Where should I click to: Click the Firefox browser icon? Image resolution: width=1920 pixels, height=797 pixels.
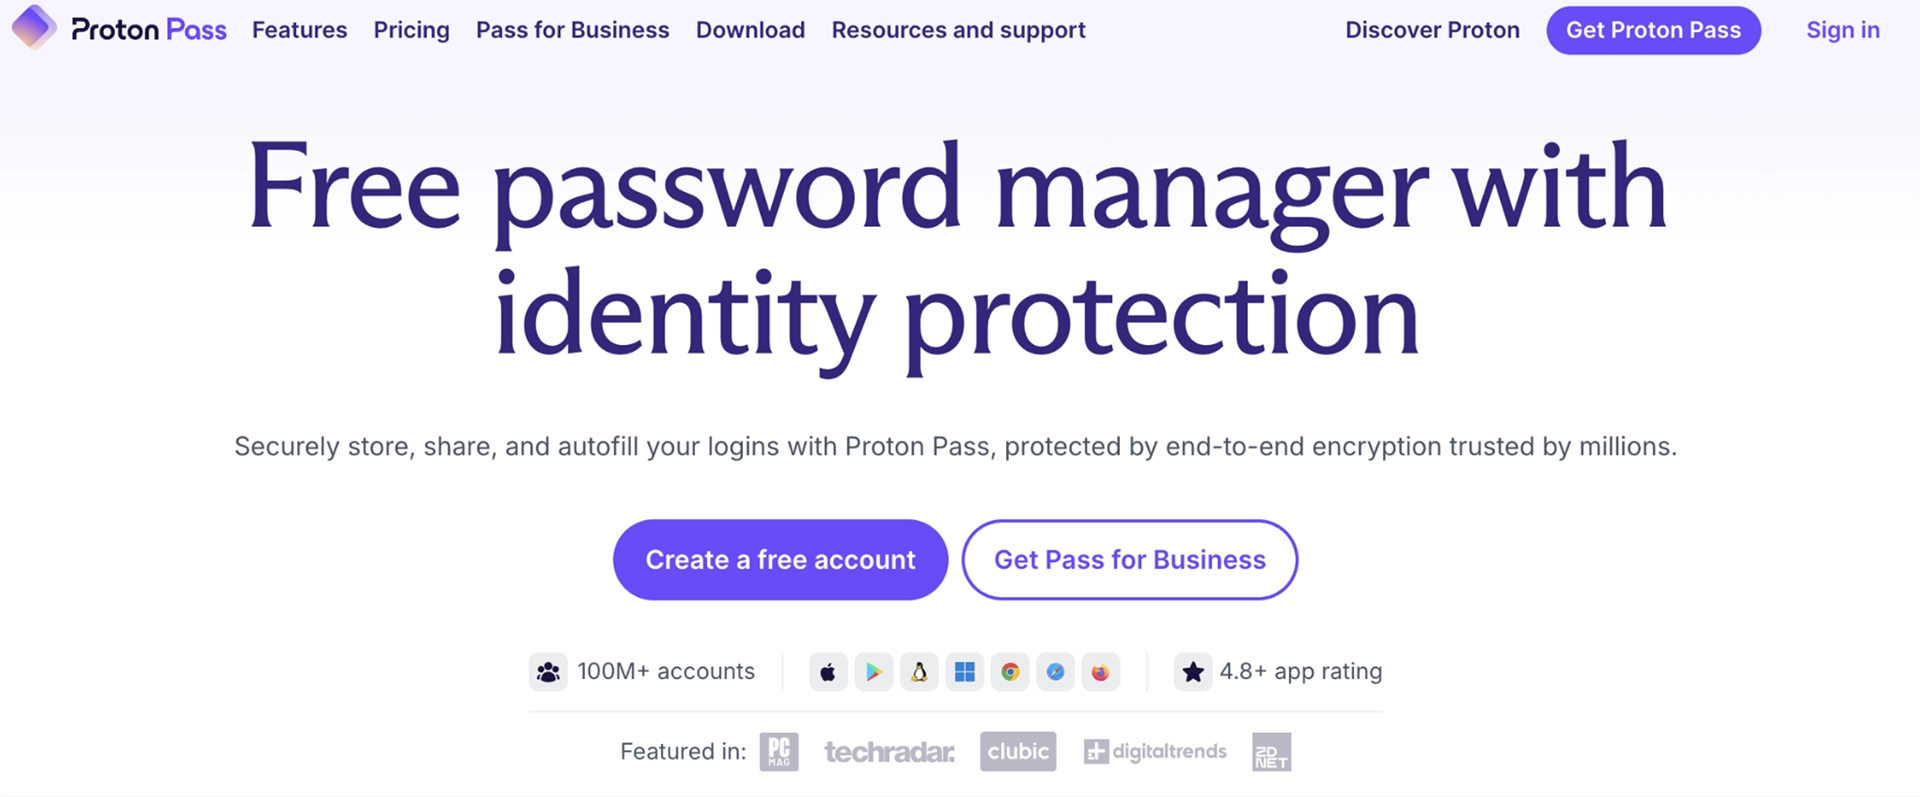pyautogui.click(x=1101, y=671)
